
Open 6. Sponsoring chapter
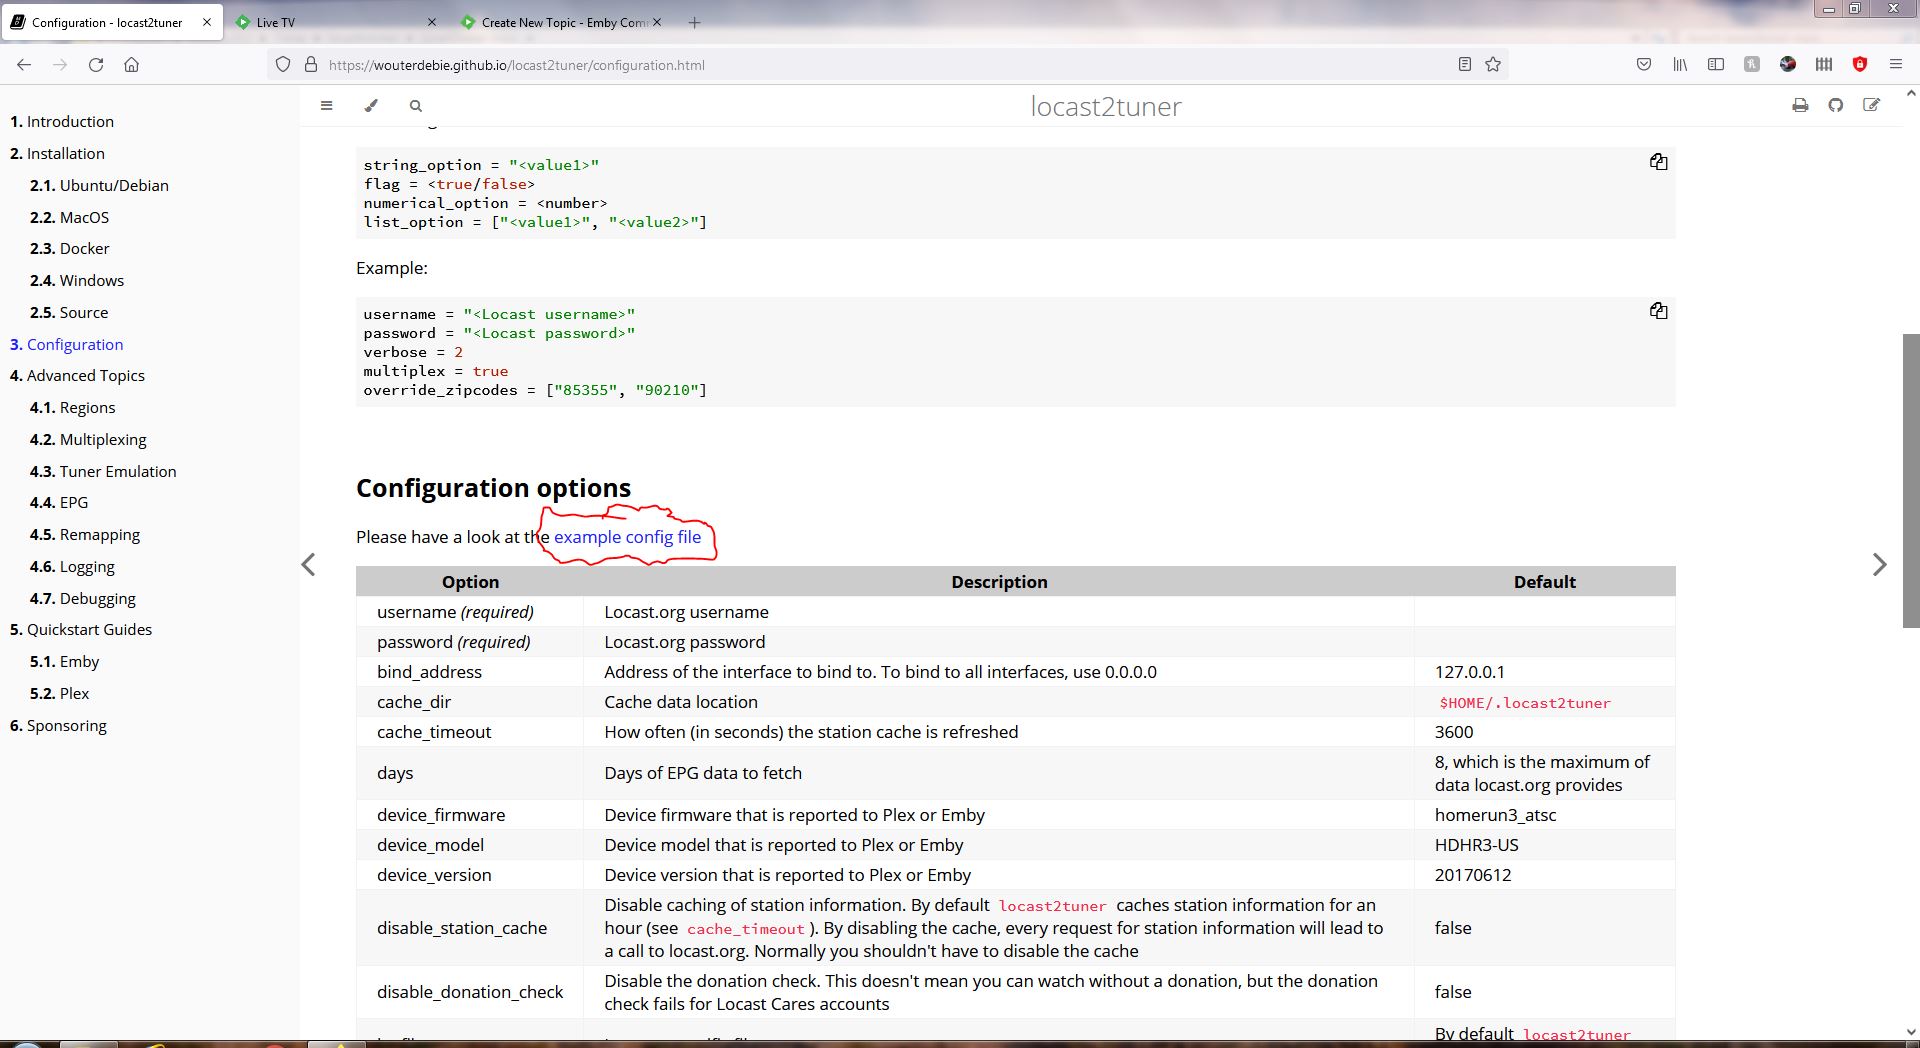(58, 725)
